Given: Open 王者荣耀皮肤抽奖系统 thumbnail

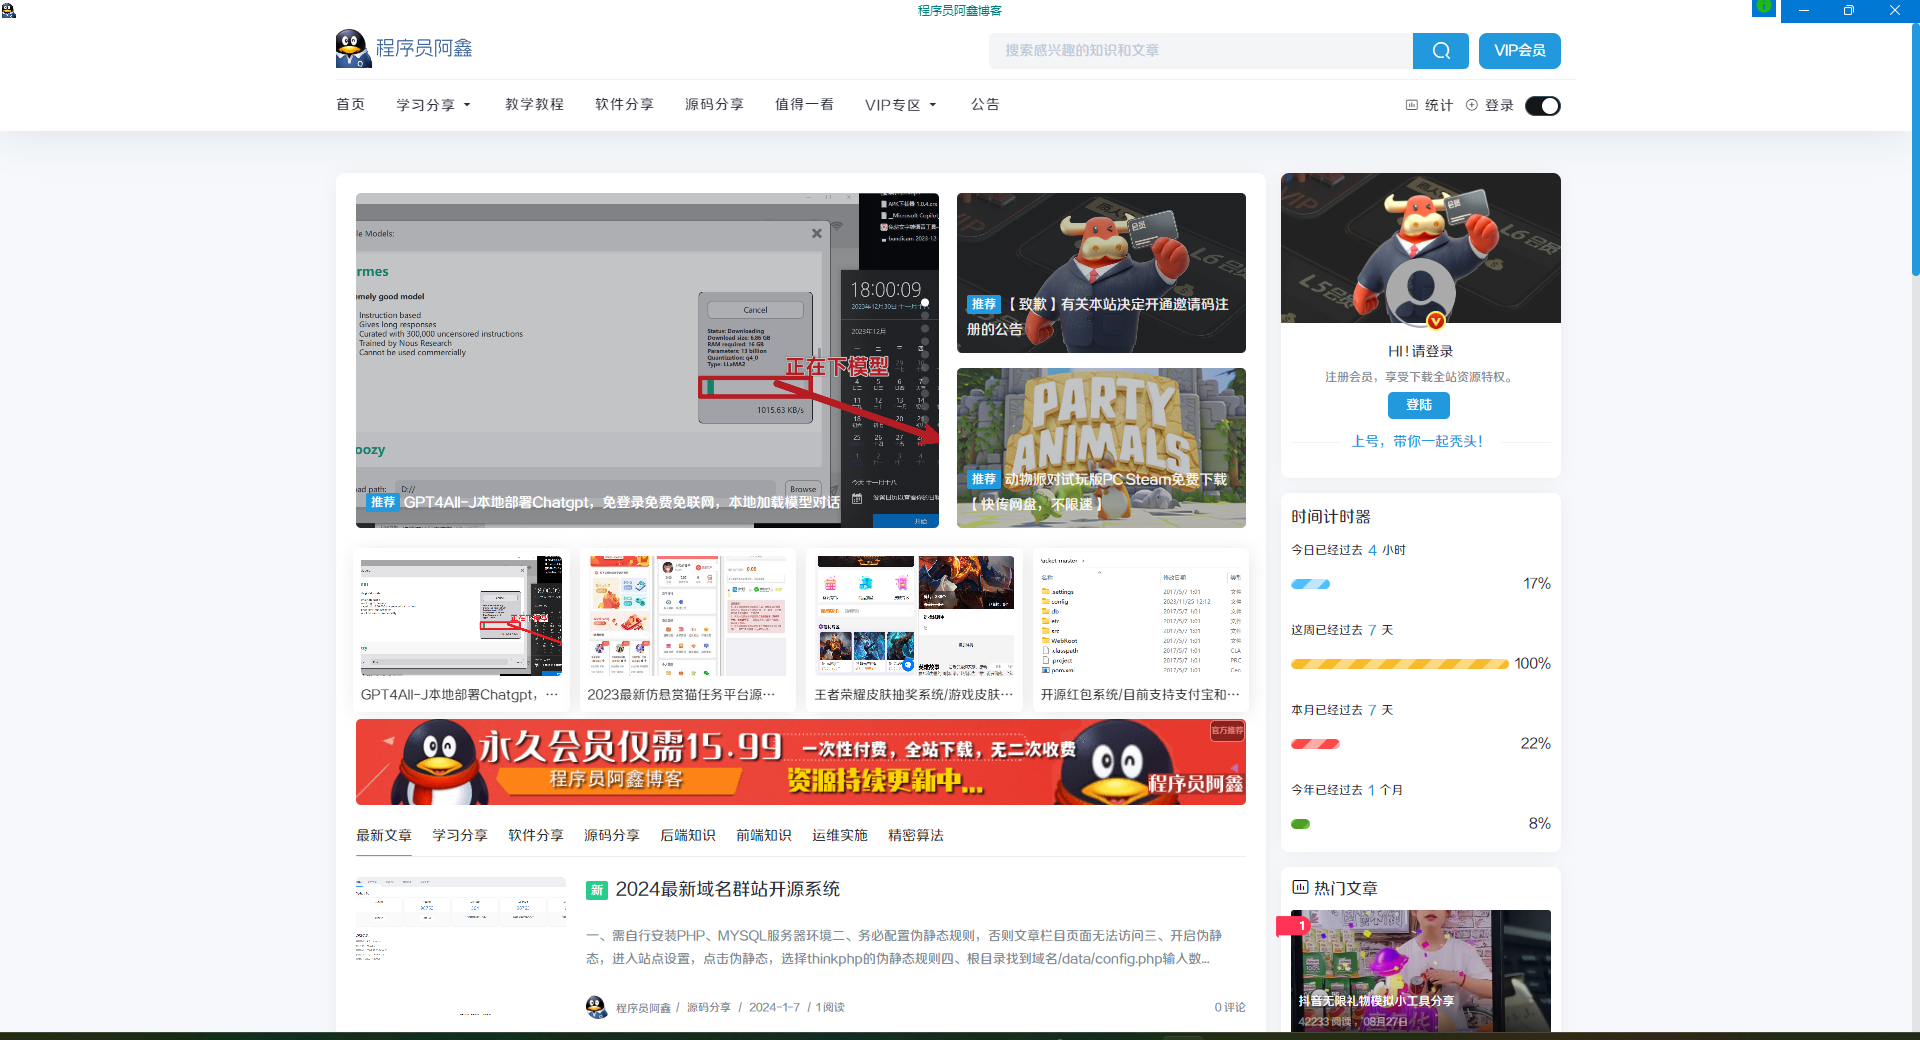Looking at the screenshot, I should click(914, 629).
